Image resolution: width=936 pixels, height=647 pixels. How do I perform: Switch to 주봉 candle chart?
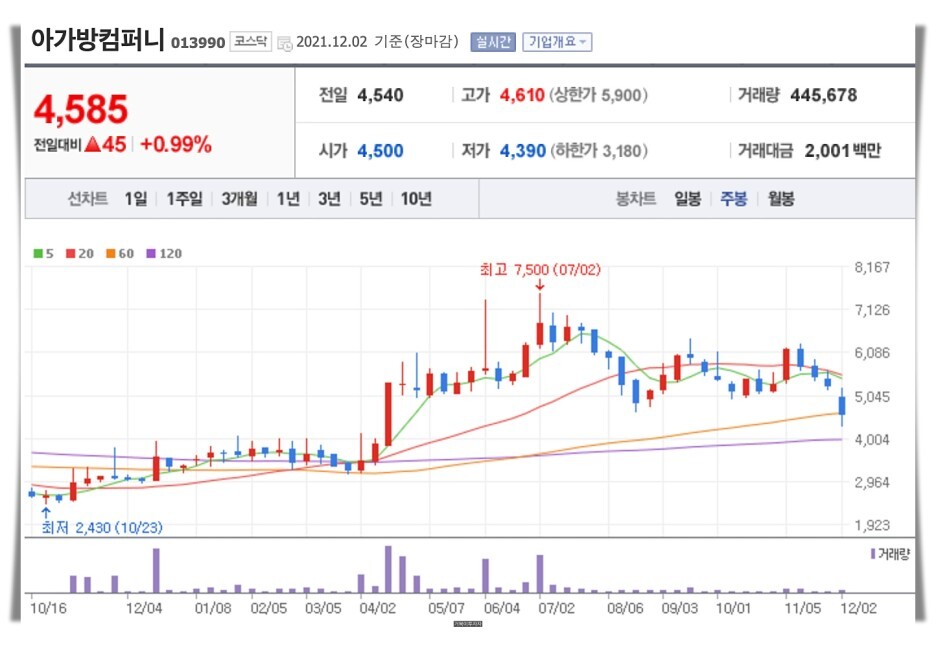(x=734, y=199)
